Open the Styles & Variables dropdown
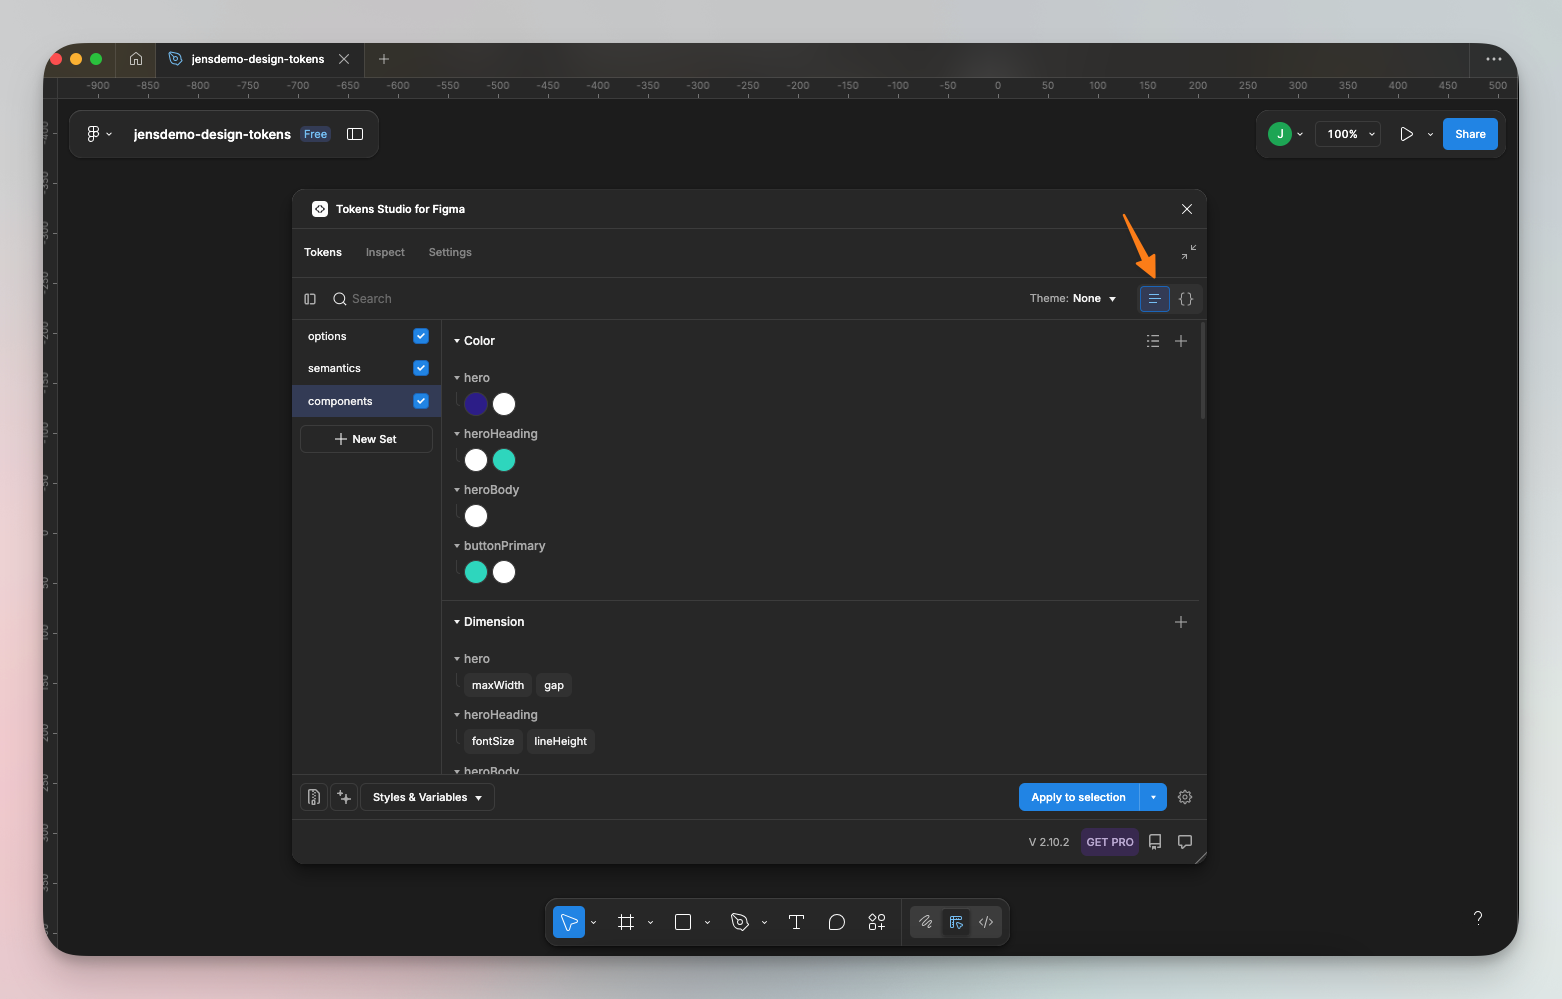The image size is (1562, 999). (x=427, y=797)
